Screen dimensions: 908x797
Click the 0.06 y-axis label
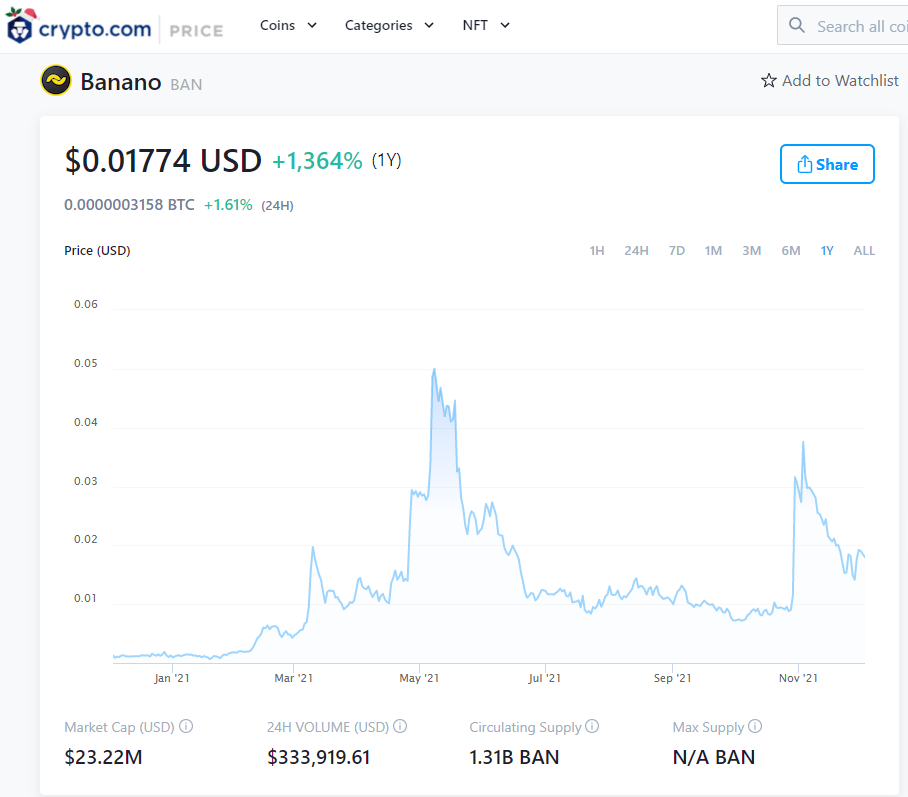click(x=86, y=304)
